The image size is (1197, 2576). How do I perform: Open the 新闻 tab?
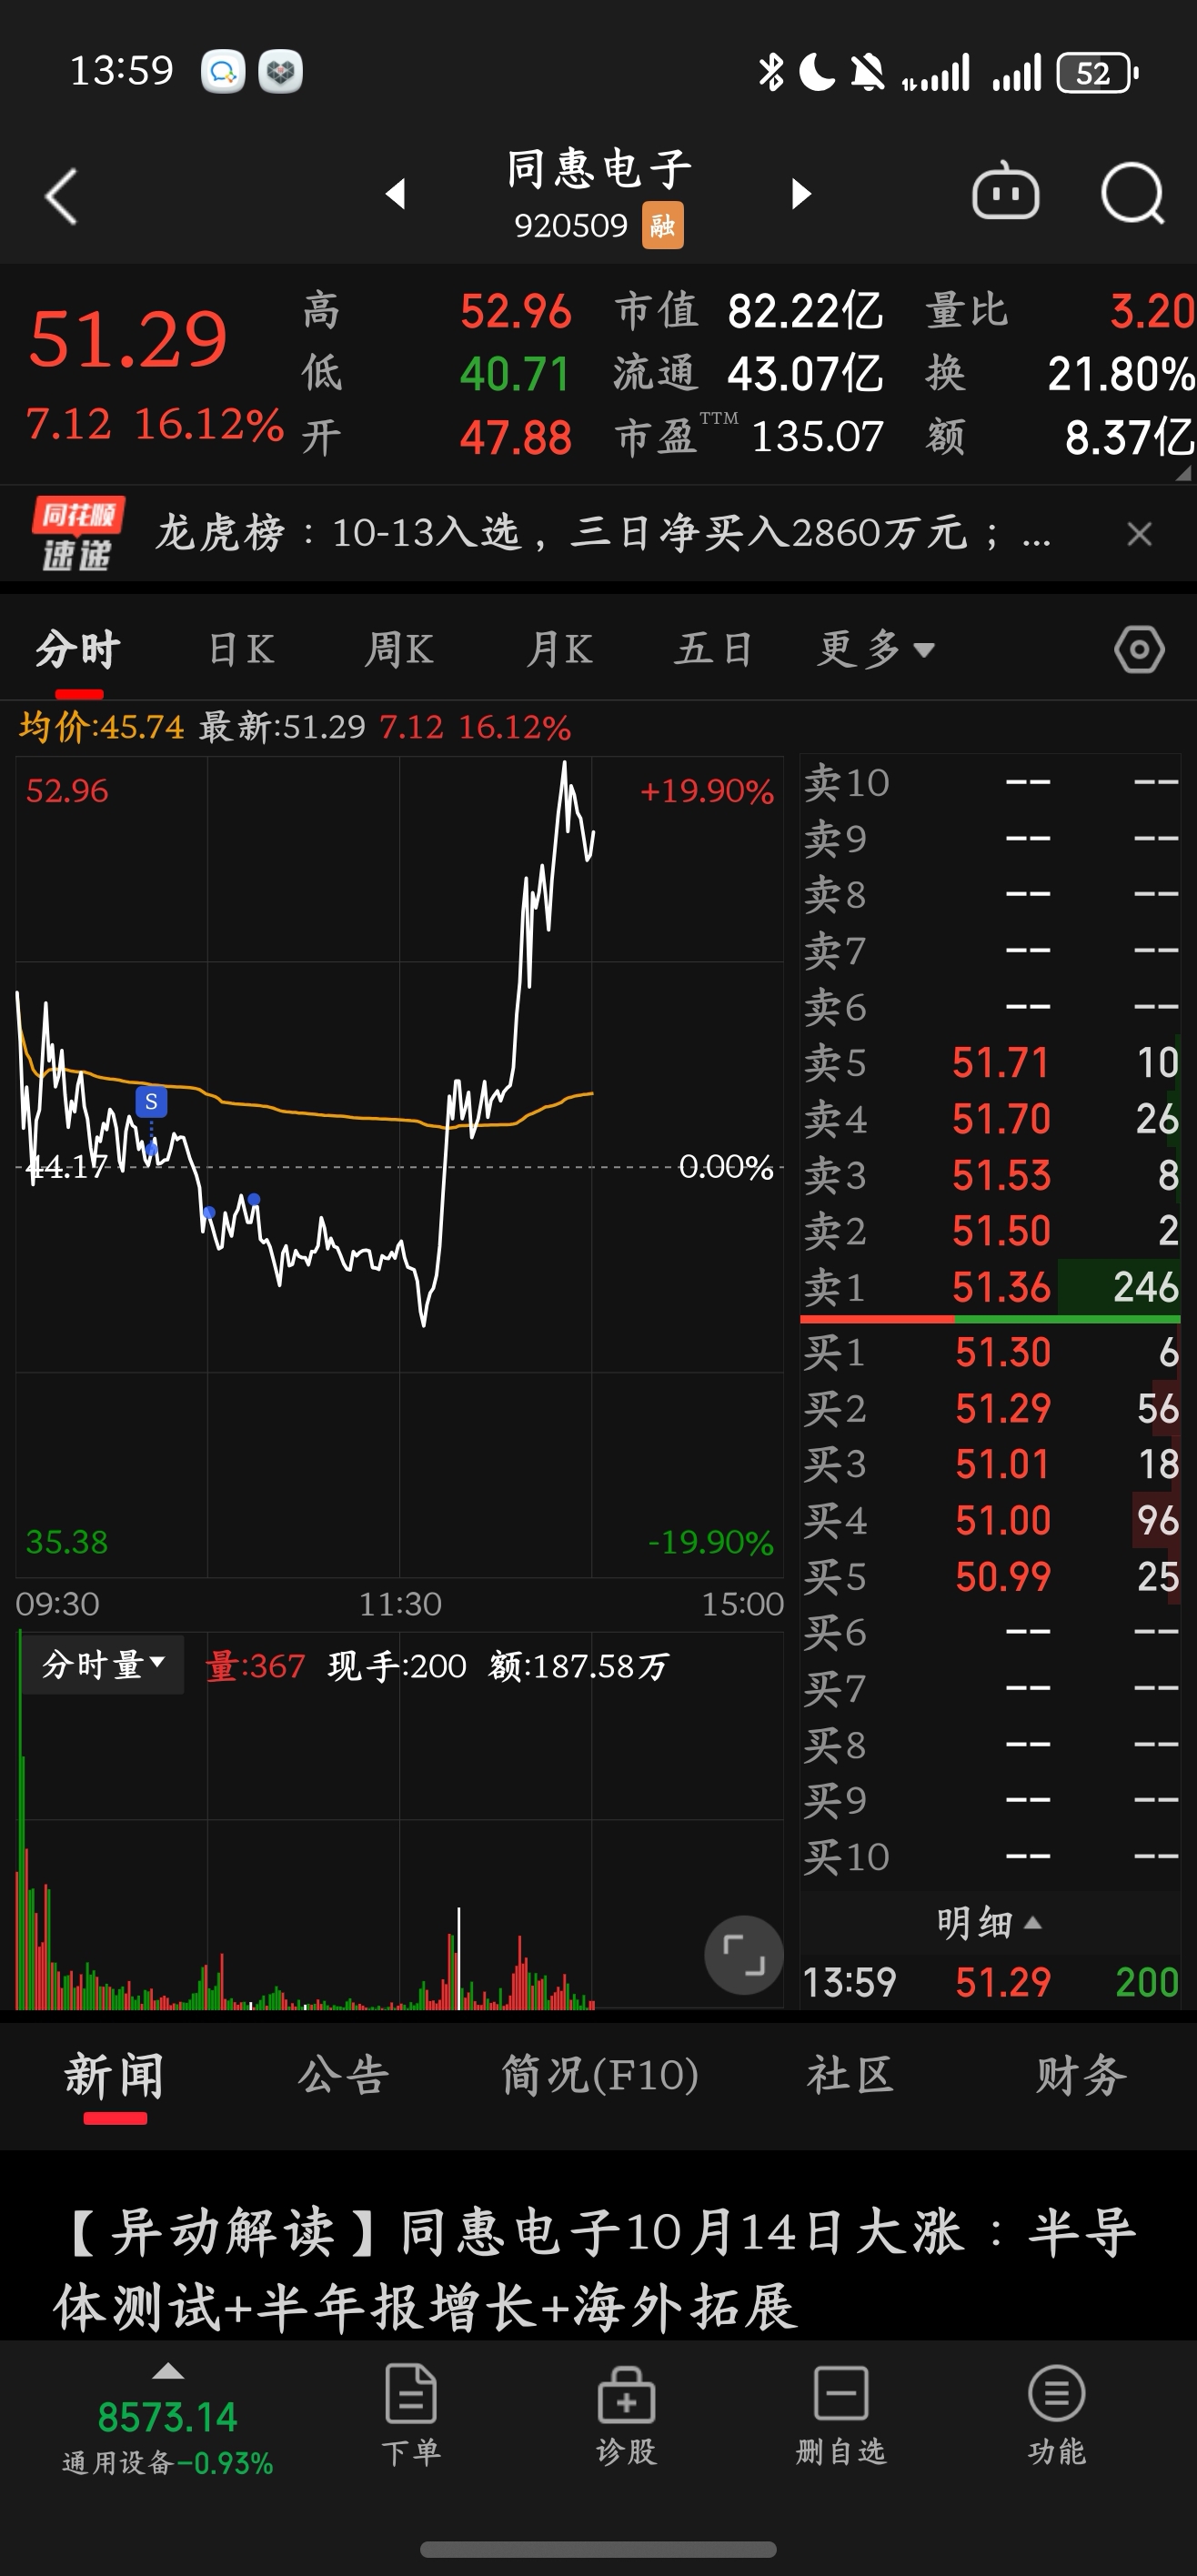(x=114, y=2076)
